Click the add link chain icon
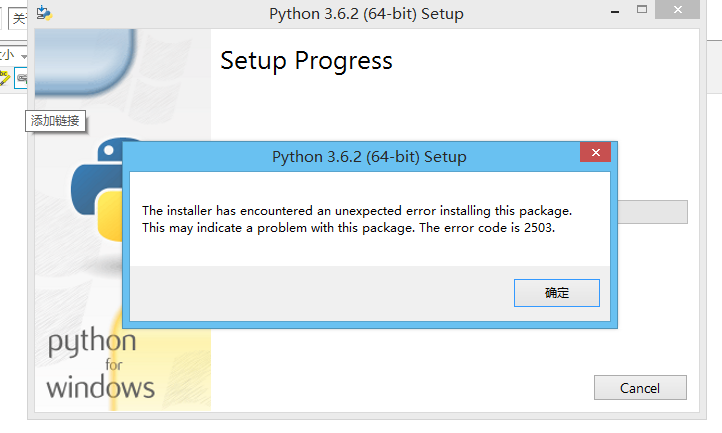This screenshot has height=433, width=722. point(22,78)
